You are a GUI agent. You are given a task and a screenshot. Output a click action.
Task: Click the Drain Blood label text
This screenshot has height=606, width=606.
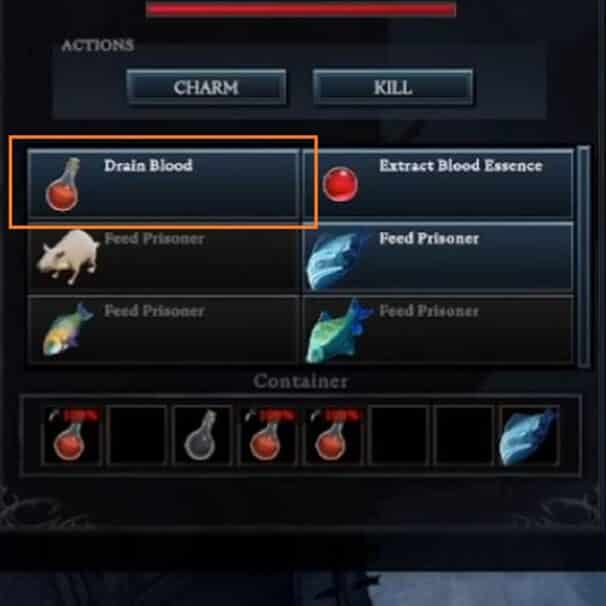point(148,165)
